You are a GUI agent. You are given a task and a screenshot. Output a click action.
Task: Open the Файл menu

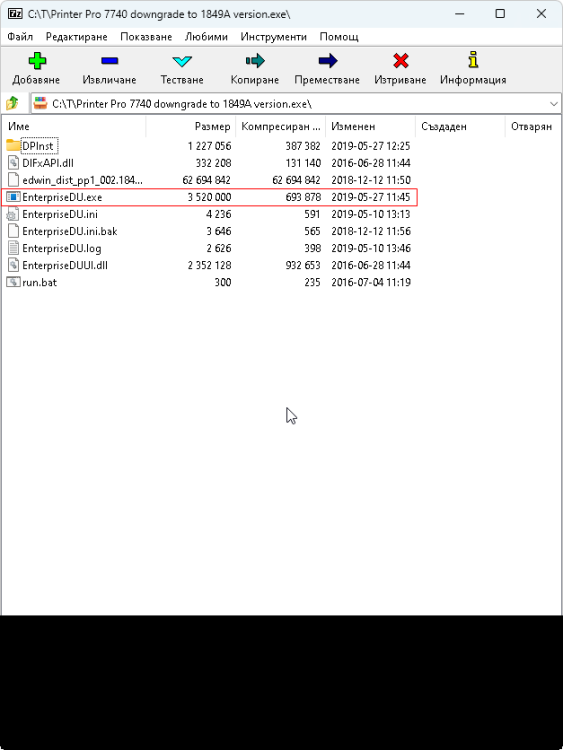point(20,37)
